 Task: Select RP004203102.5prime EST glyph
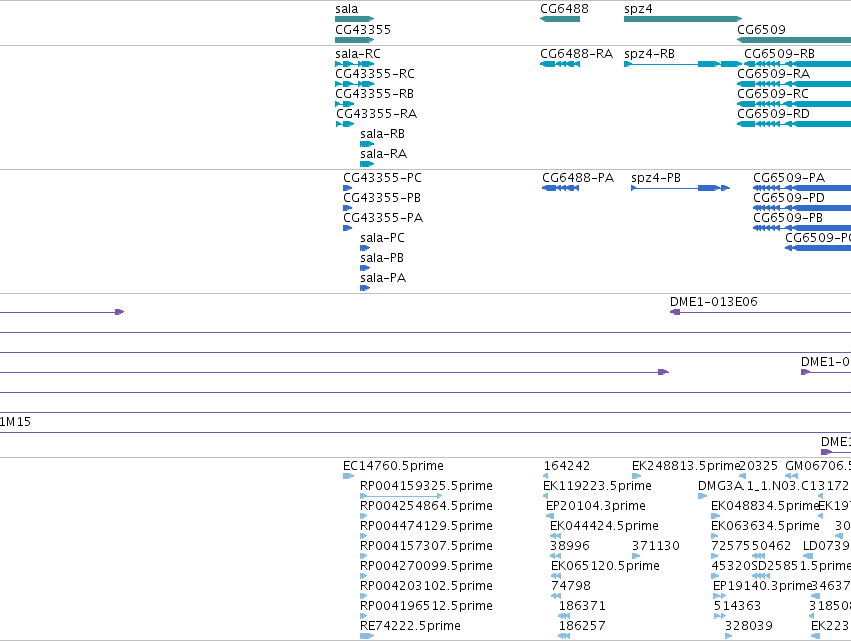click(364, 596)
